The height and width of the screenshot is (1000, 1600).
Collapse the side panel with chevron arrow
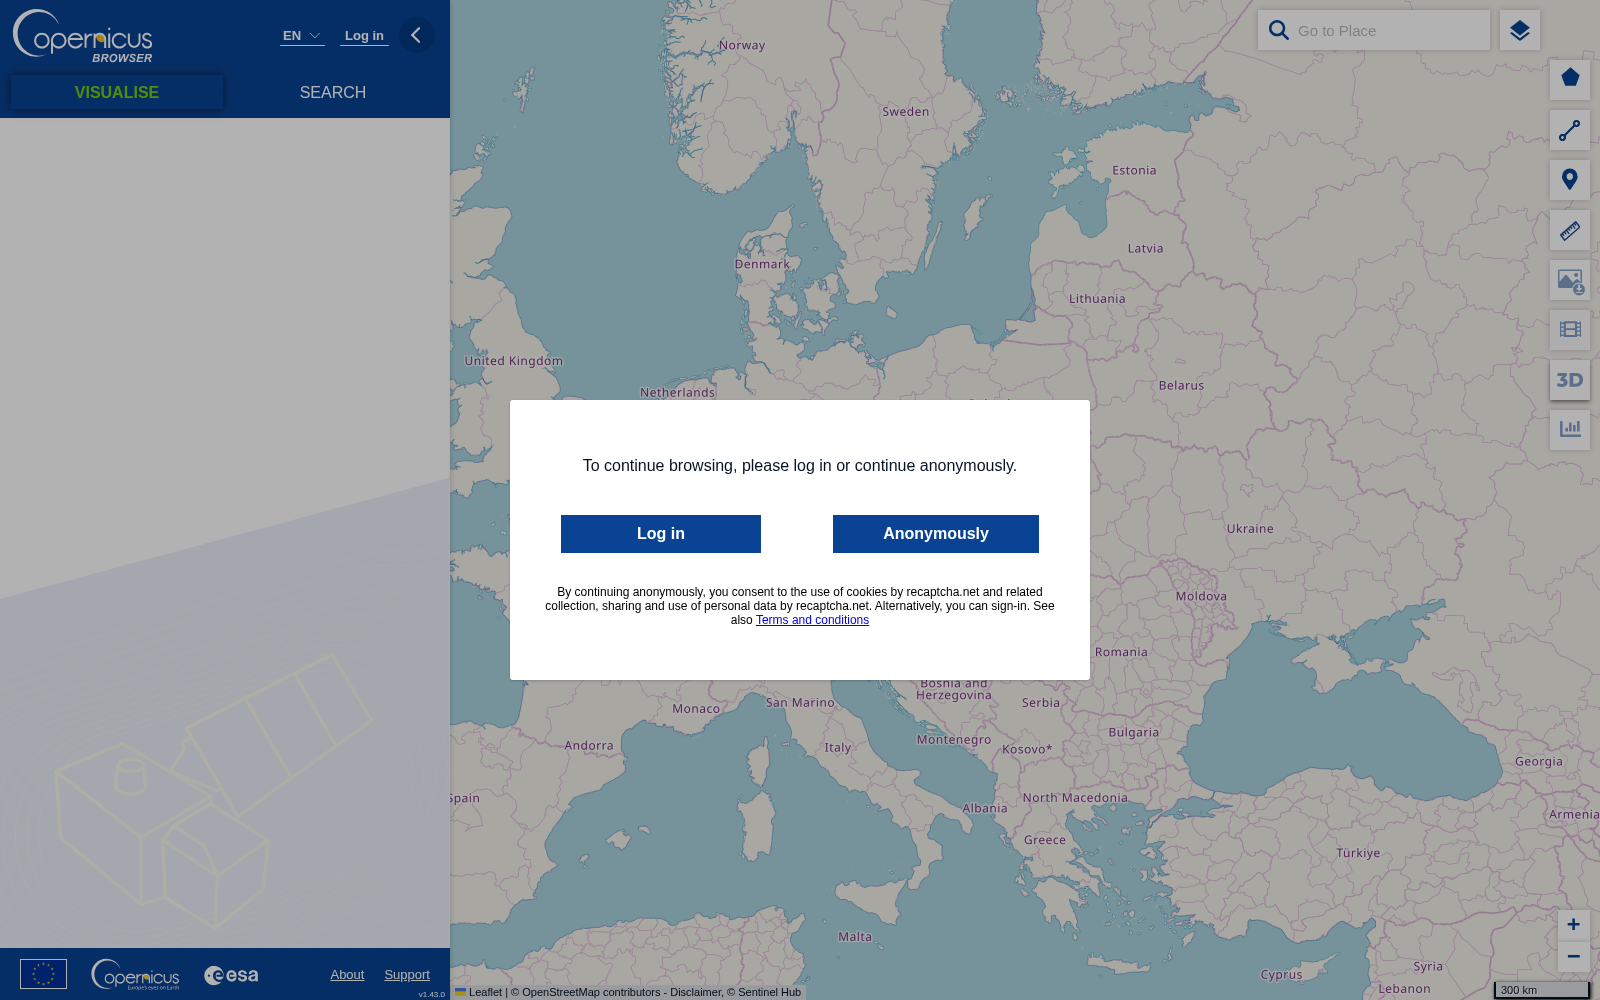click(x=416, y=35)
